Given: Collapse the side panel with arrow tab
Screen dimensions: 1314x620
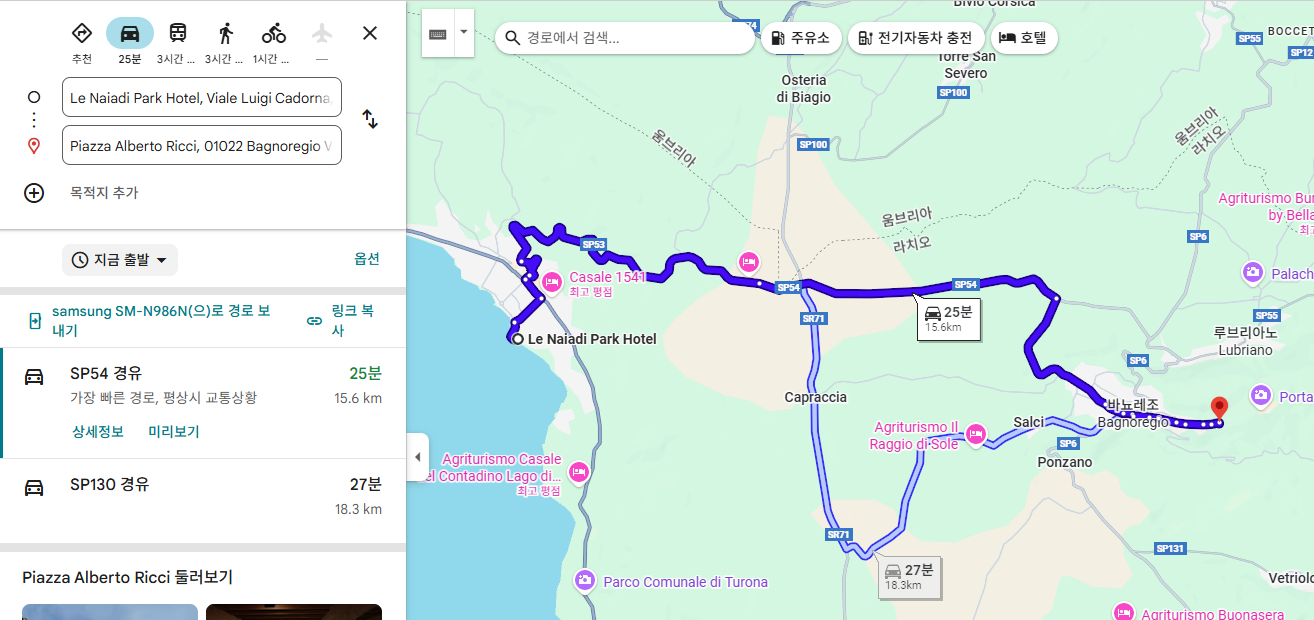Looking at the screenshot, I should point(418,457).
